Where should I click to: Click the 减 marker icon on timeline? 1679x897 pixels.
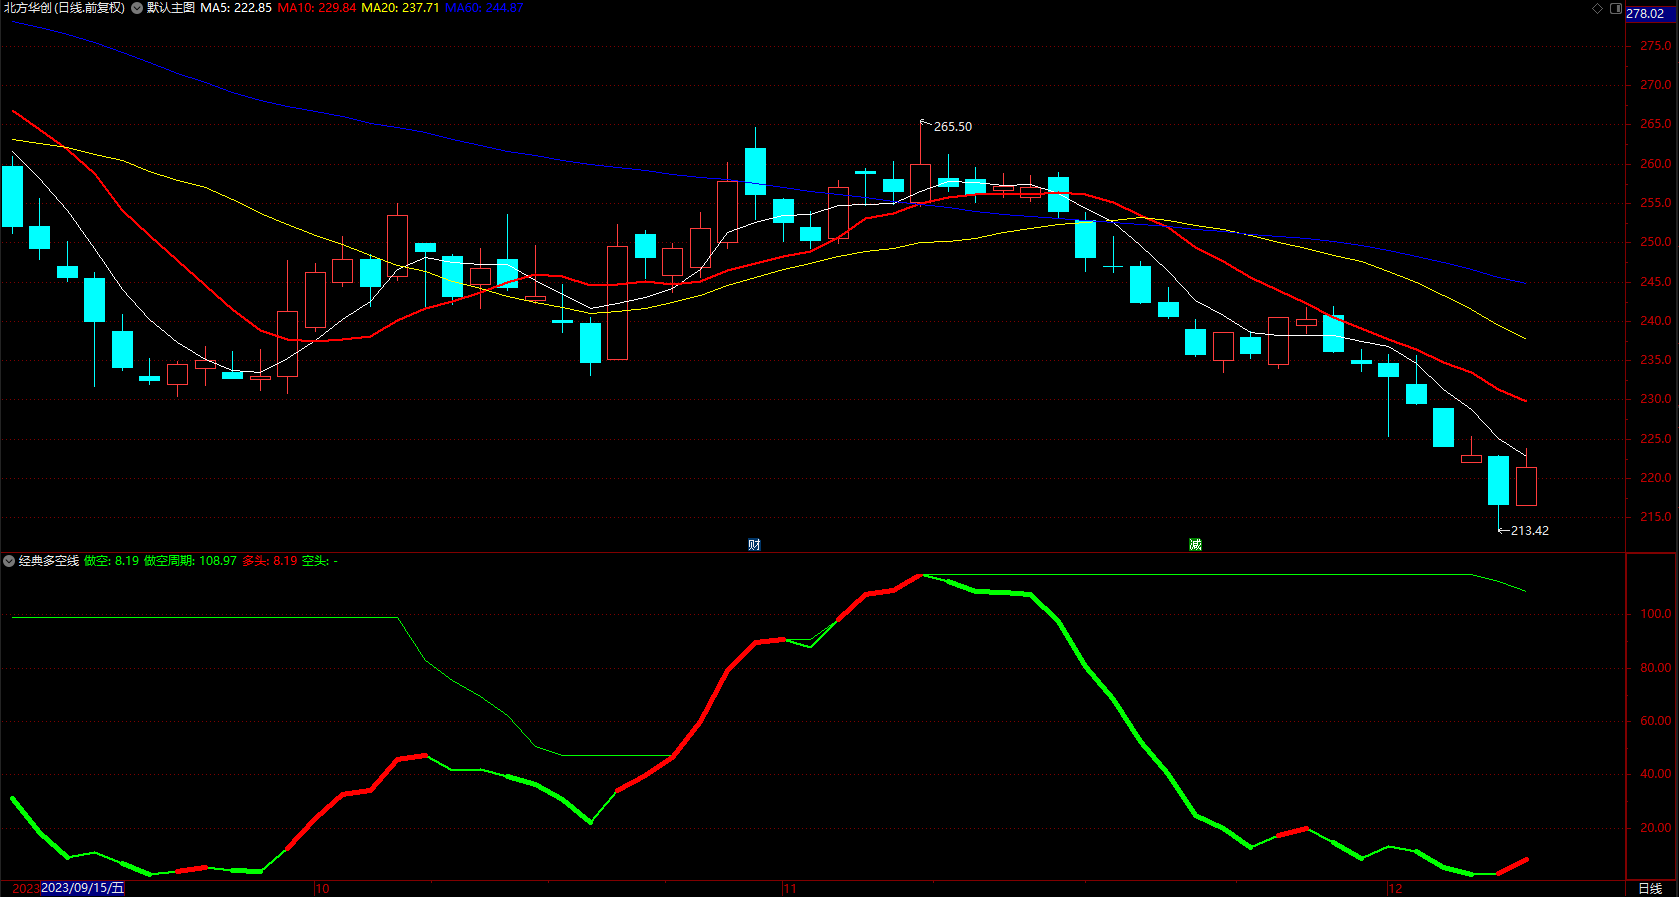coord(1195,544)
